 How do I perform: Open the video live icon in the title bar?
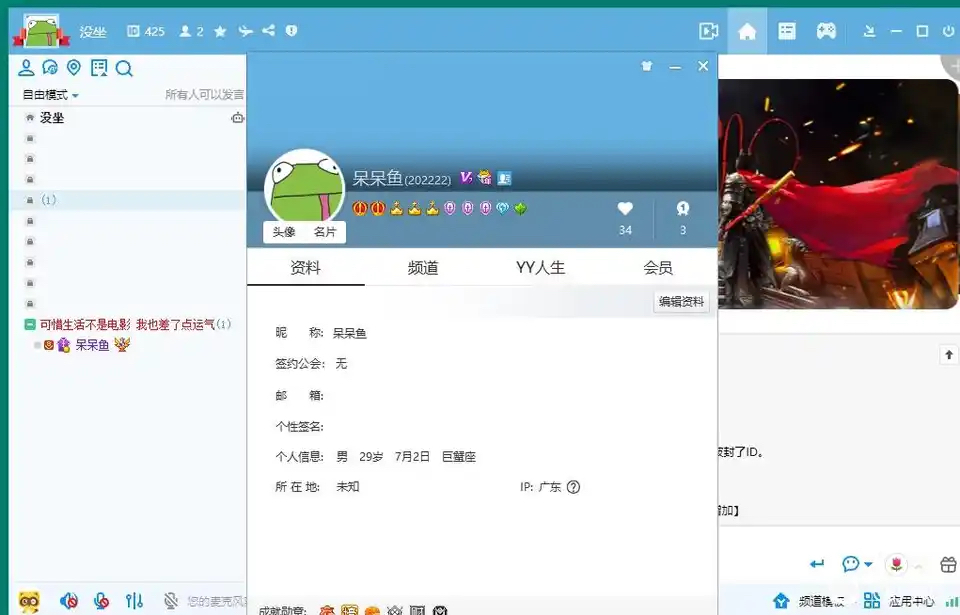708,31
